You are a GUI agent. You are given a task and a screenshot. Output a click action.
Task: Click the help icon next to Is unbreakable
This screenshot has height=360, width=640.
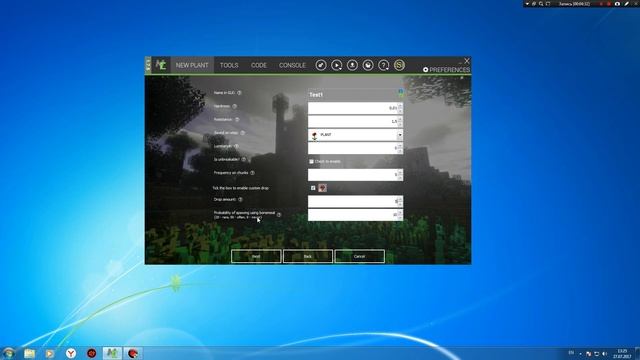pos(244,159)
